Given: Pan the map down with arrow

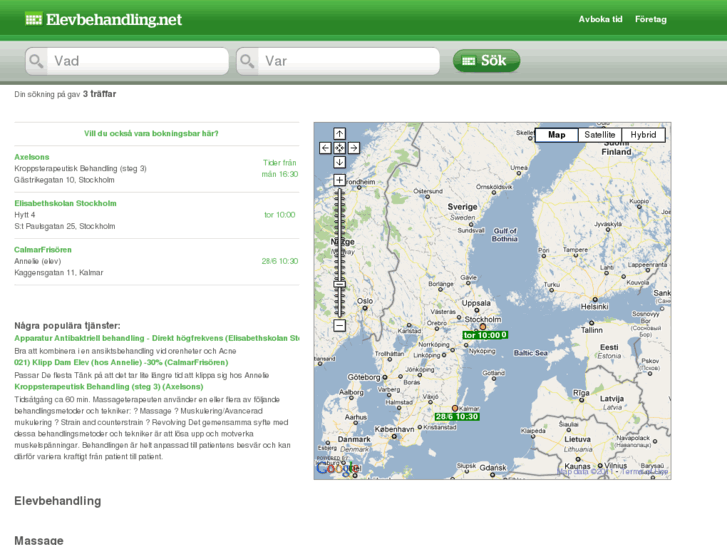Looking at the screenshot, I should tap(339, 162).
